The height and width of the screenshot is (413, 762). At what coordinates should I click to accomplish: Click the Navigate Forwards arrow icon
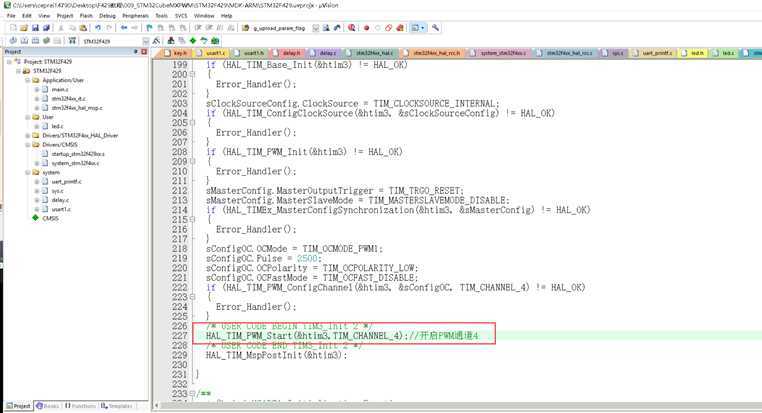point(135,28)
